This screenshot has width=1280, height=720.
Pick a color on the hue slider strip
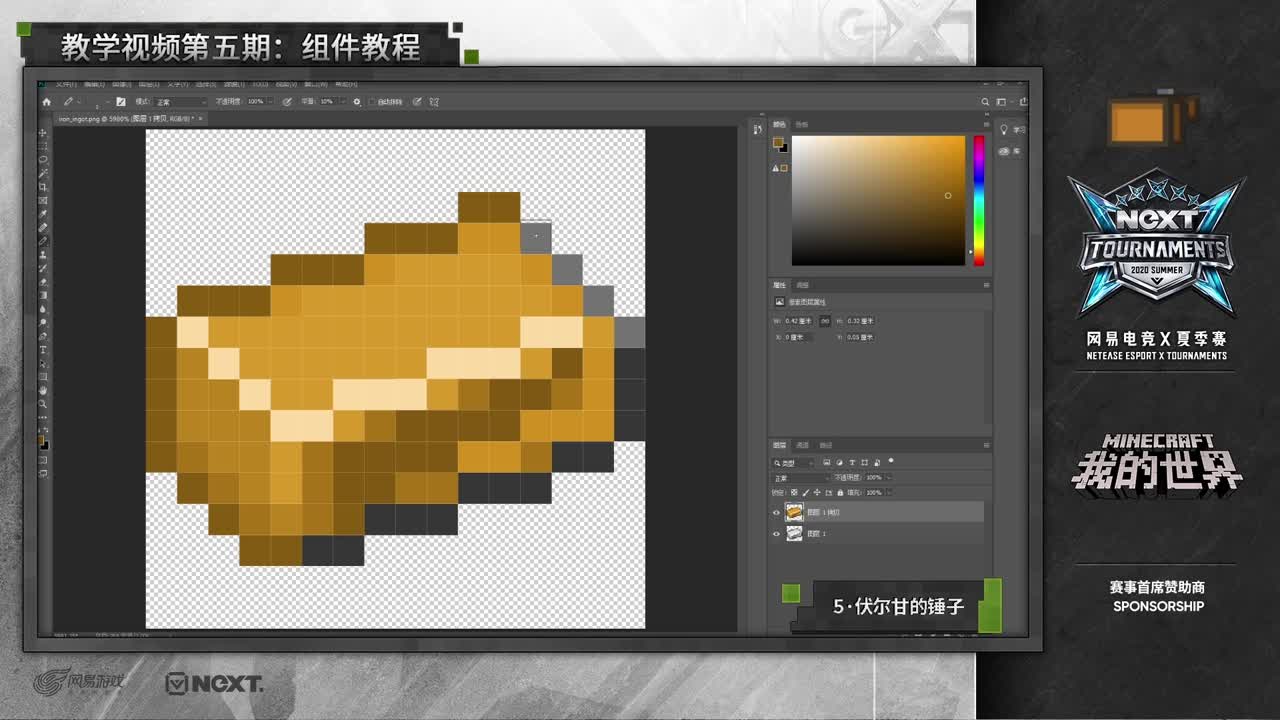(x=977, y=200)
